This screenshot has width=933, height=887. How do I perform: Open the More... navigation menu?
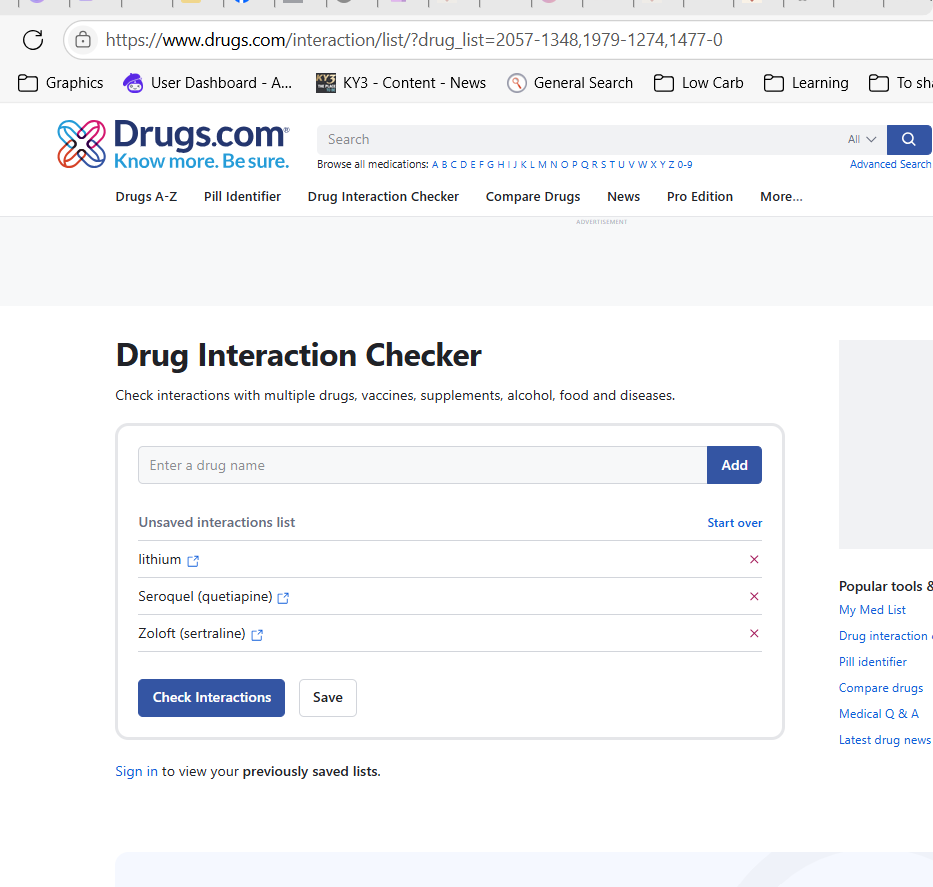[x=781, y=197]
